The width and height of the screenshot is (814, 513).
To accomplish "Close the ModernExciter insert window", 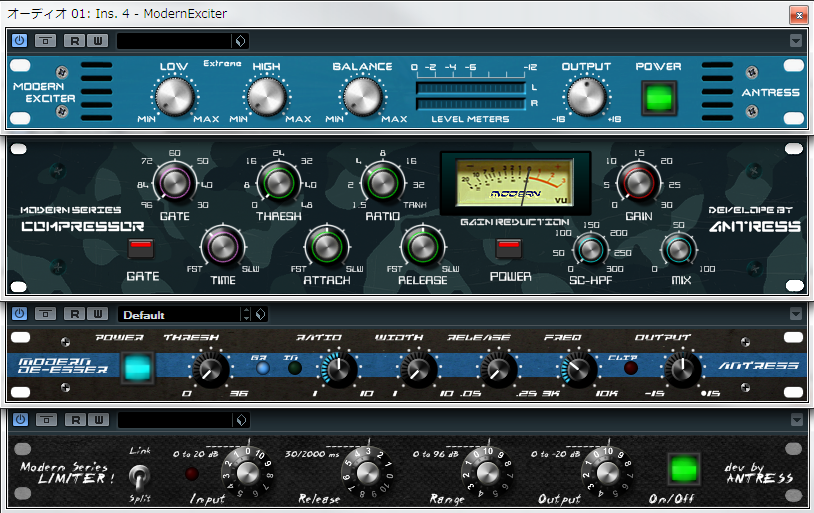I will tap(798, 15).
